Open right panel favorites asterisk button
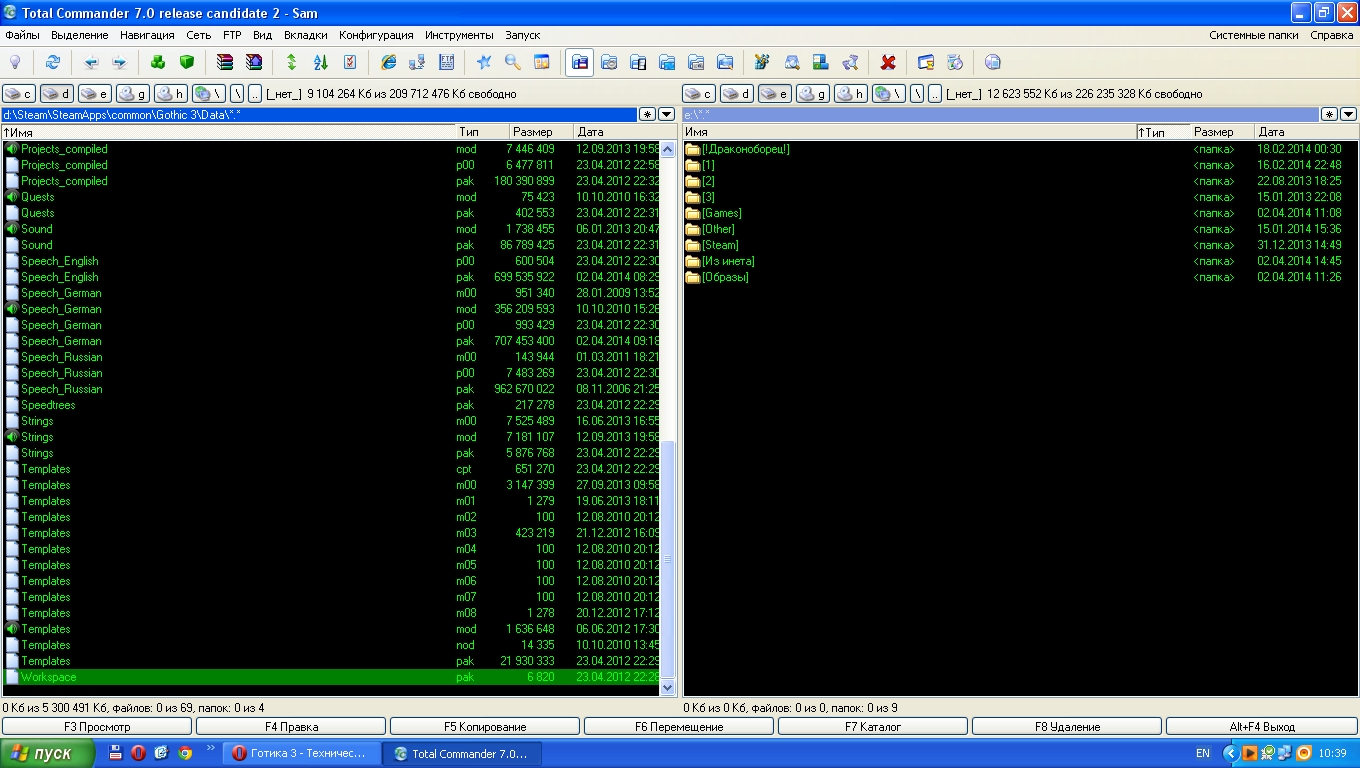 (1329, 115)
